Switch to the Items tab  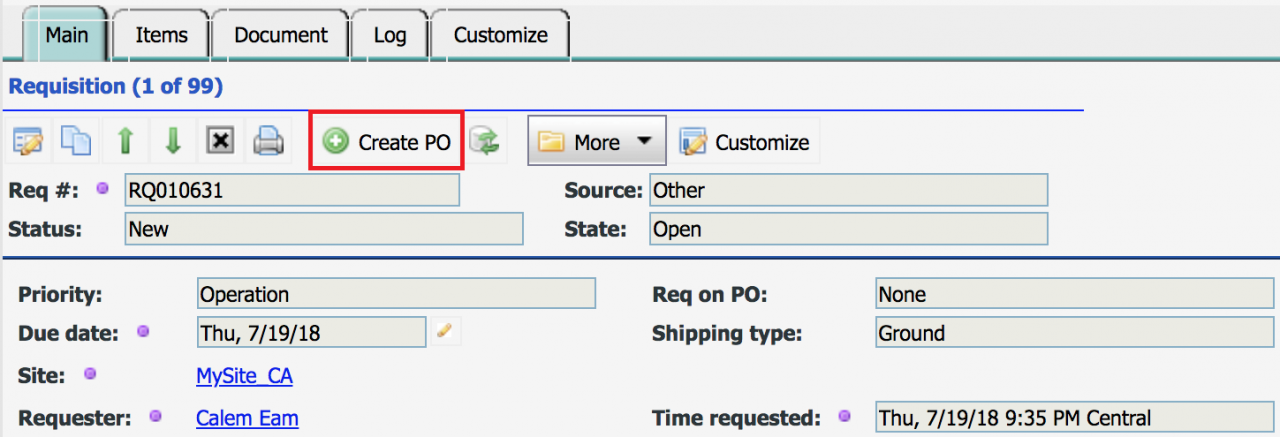[161, 35]
